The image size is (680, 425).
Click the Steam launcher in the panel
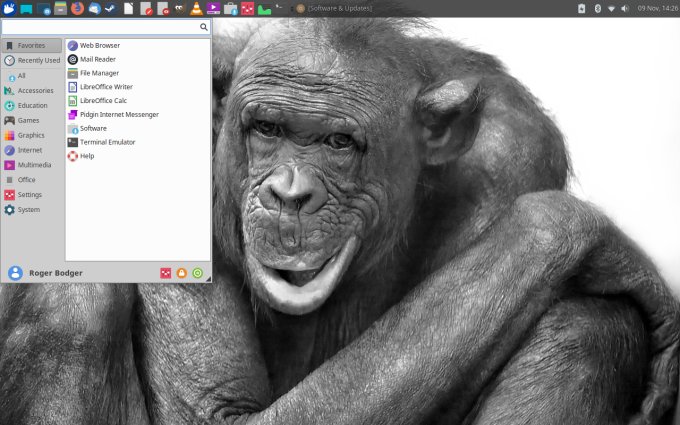pos(109,8)
